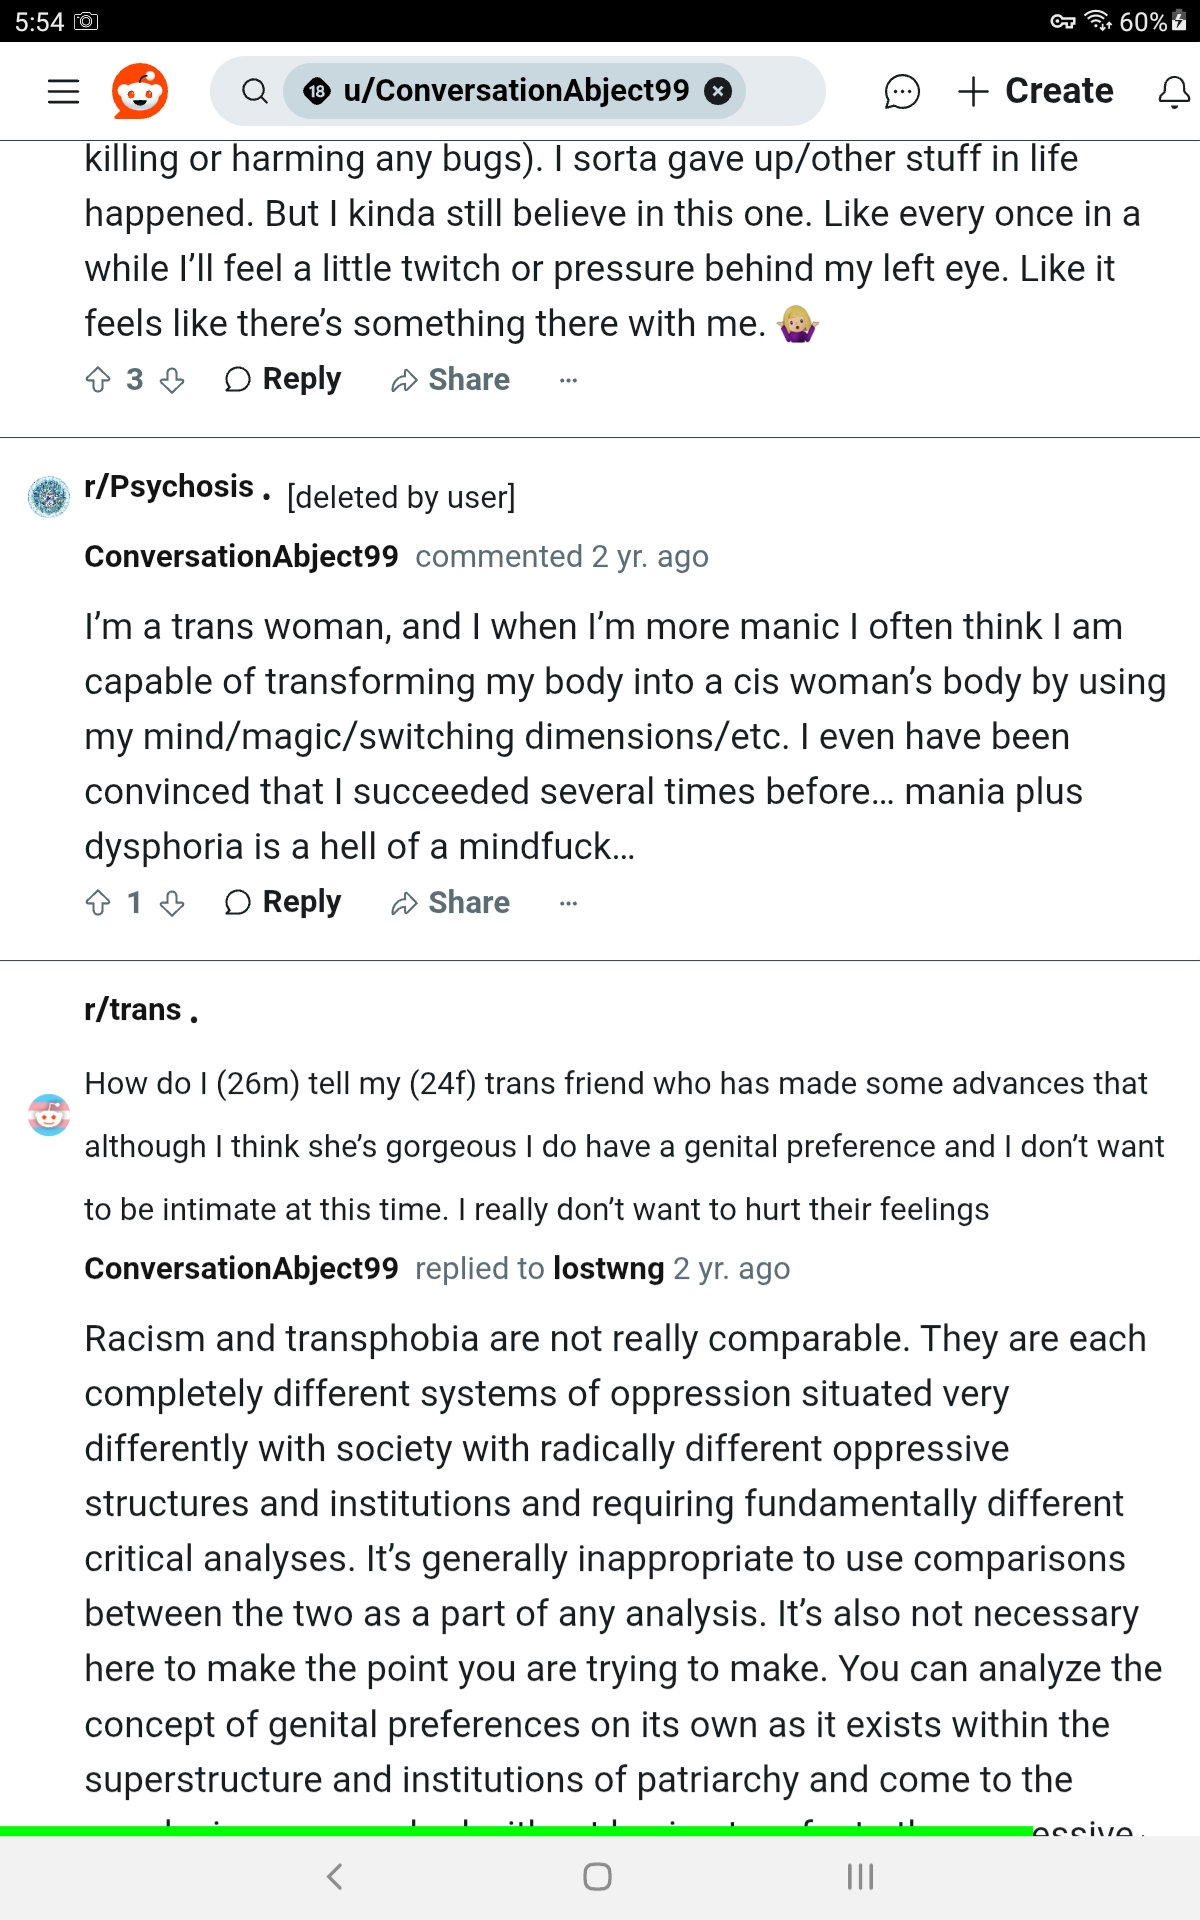The width and height of the screenshot is (1200, 1920).
Task: Remove the u/ConversationAbject99 search filter
Action: 717,91
